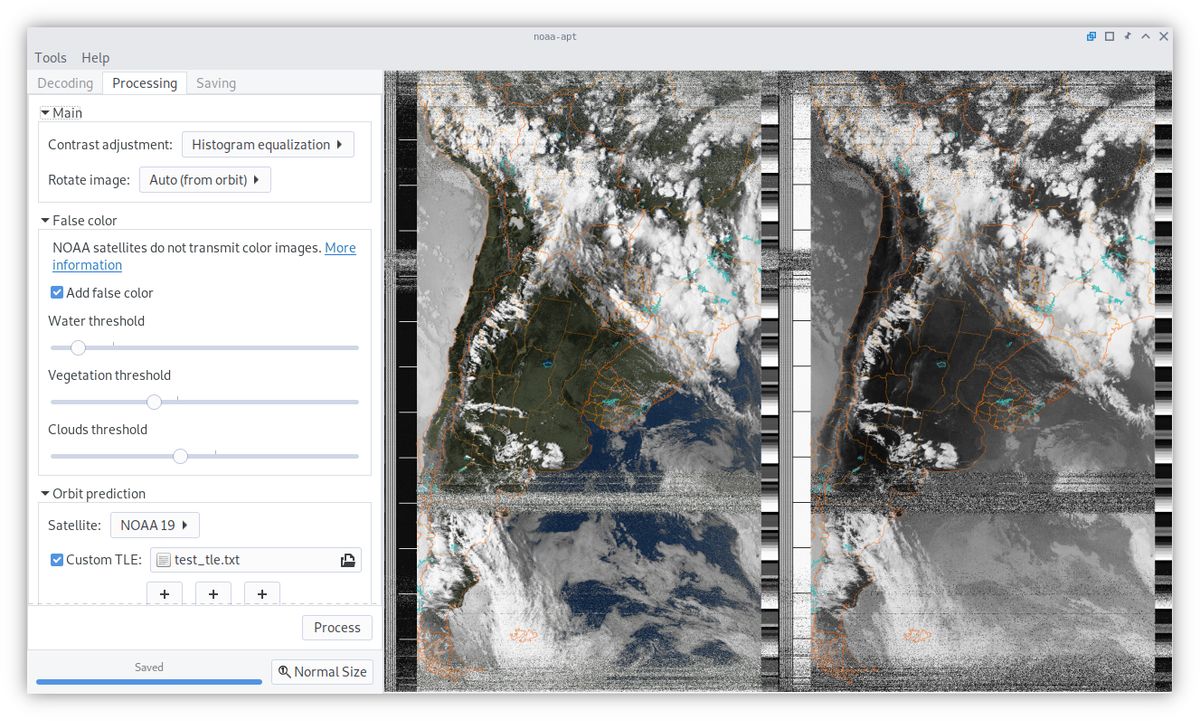1200x721 pixels.
Task: Click the magnifier icon on Normal Size
Action: 284,672
